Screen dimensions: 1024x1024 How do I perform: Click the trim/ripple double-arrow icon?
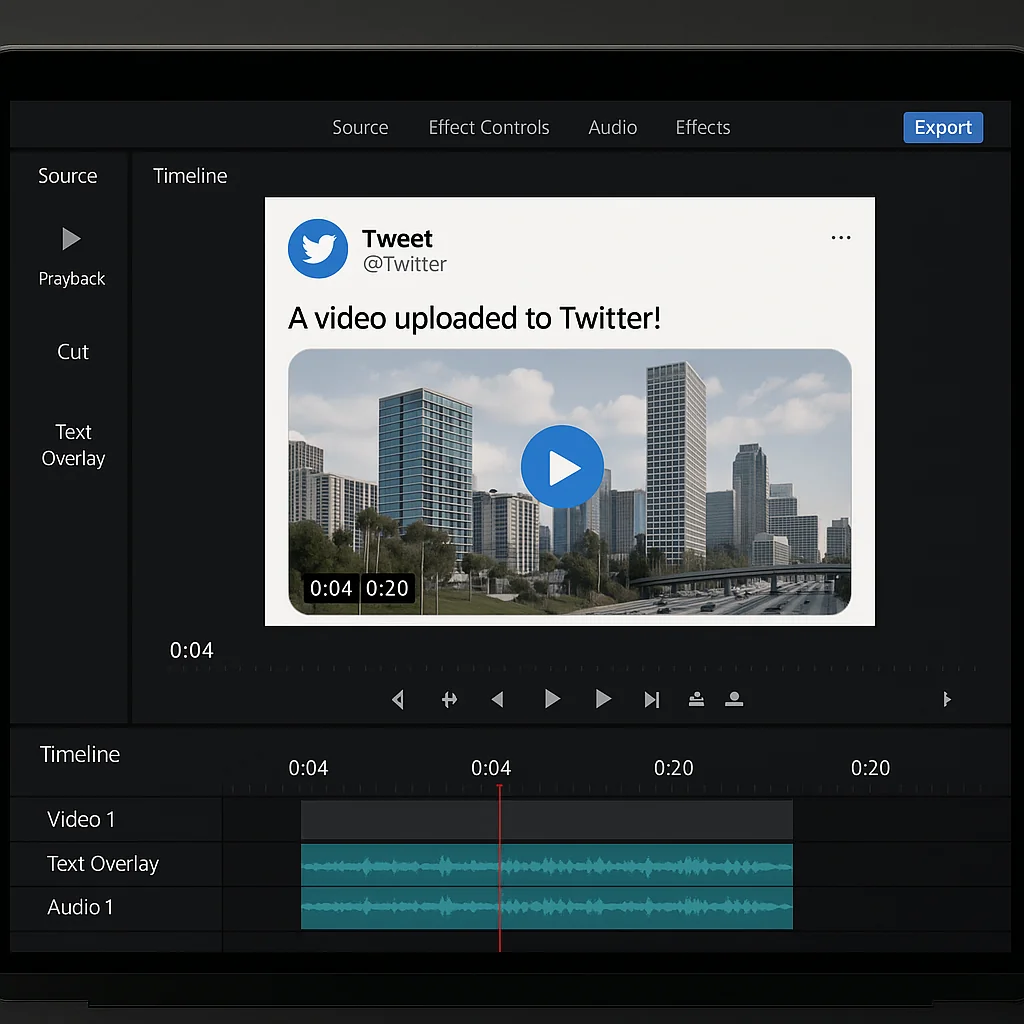[x=449, y=700]
